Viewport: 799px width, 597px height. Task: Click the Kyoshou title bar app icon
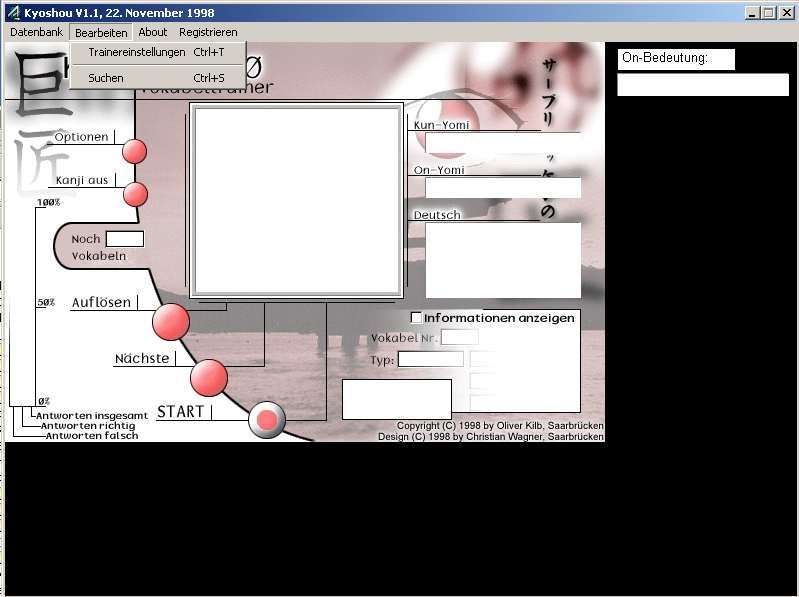13,12
